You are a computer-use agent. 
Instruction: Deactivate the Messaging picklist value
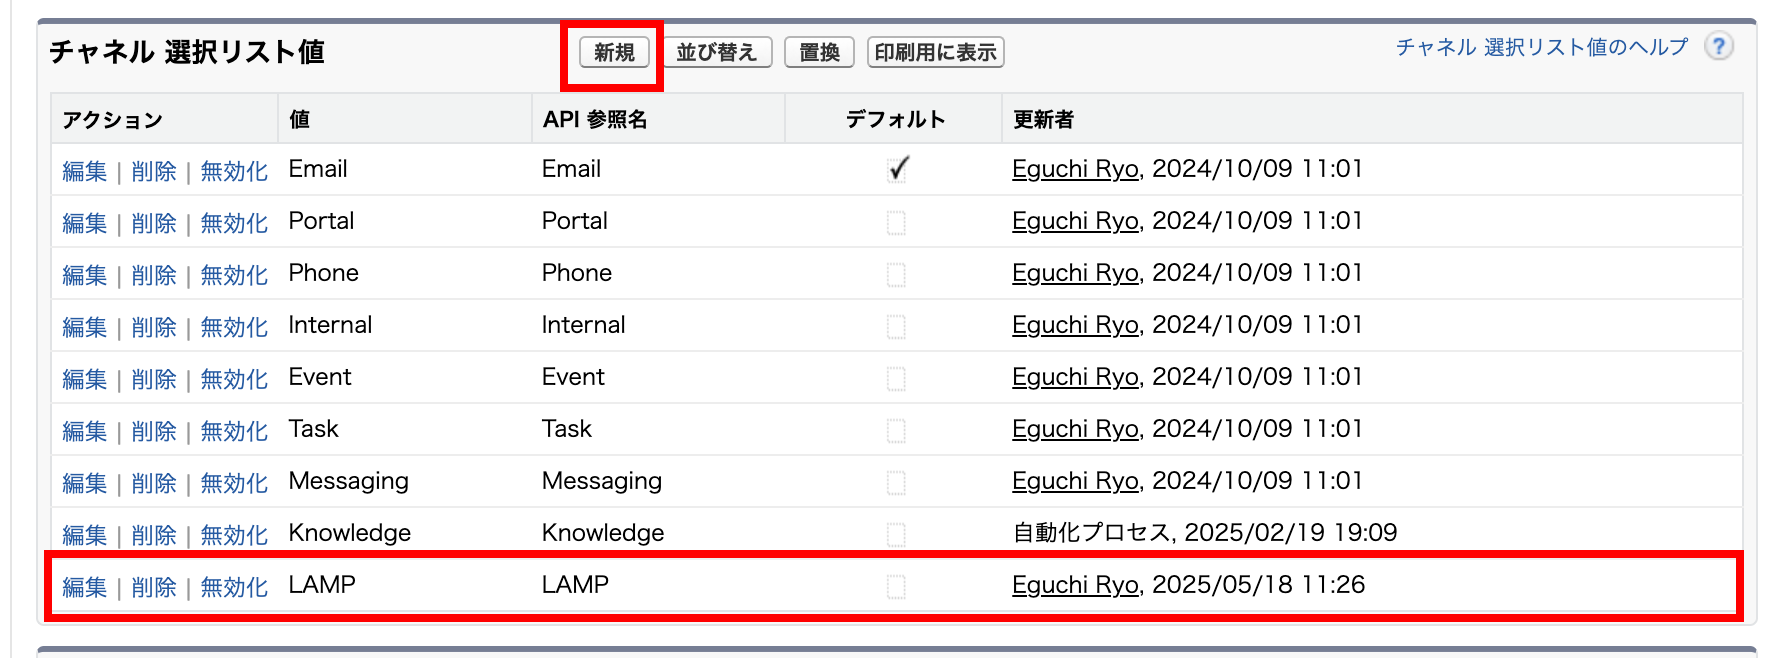tap(234, 483)
